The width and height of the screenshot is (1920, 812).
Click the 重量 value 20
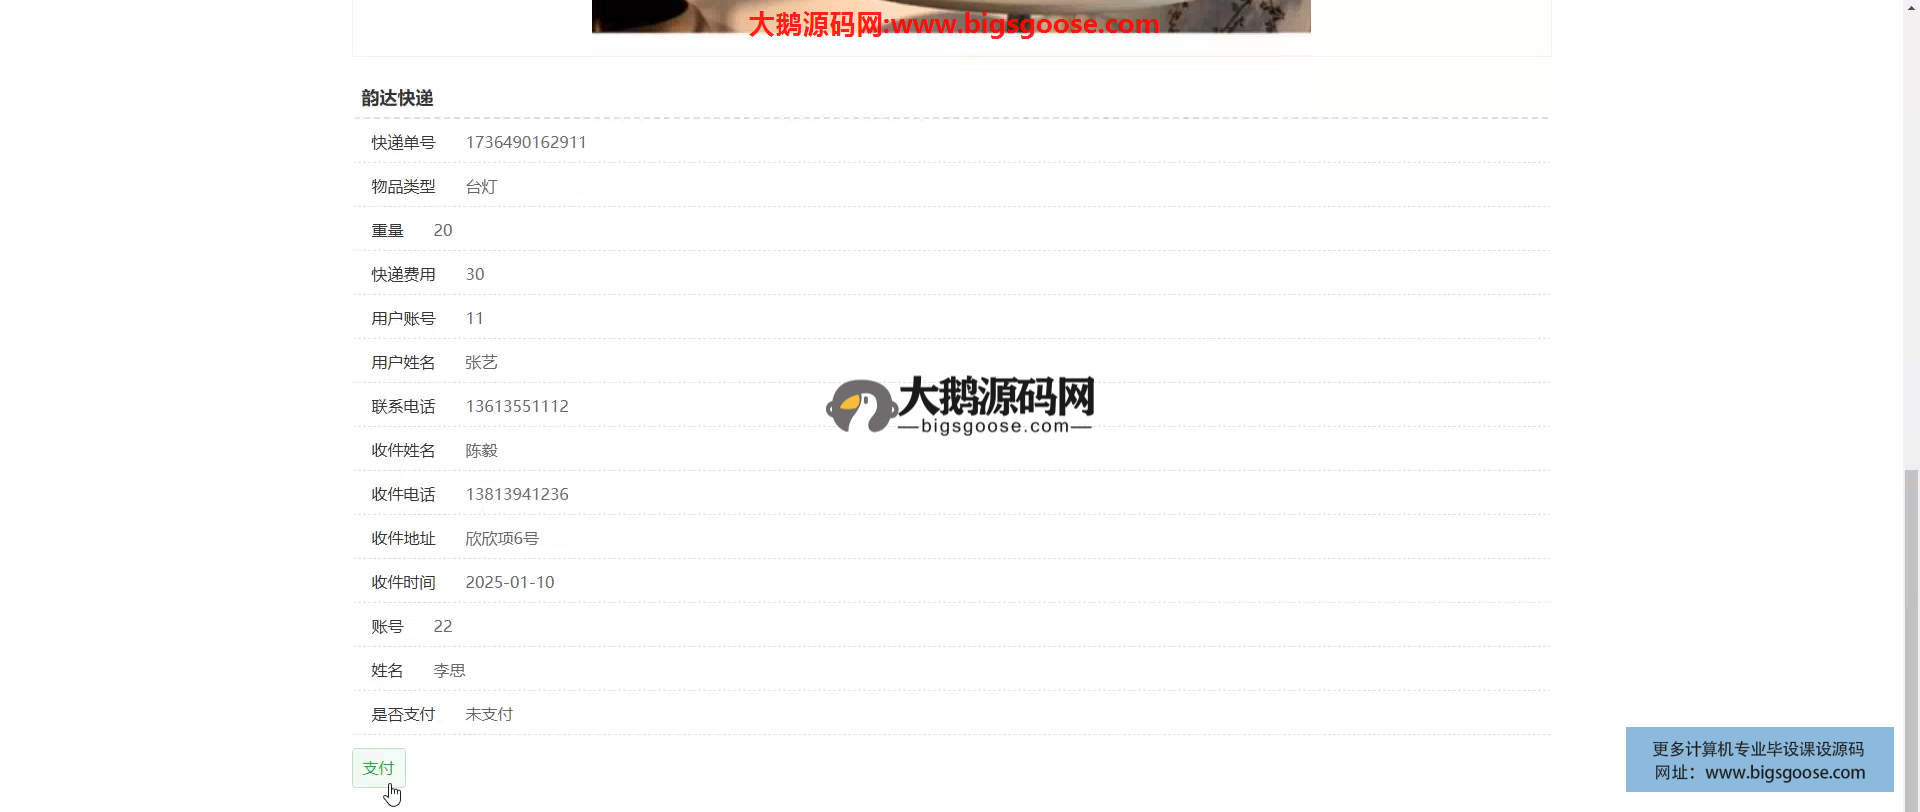pyautogui.click(x=443, y=231)
